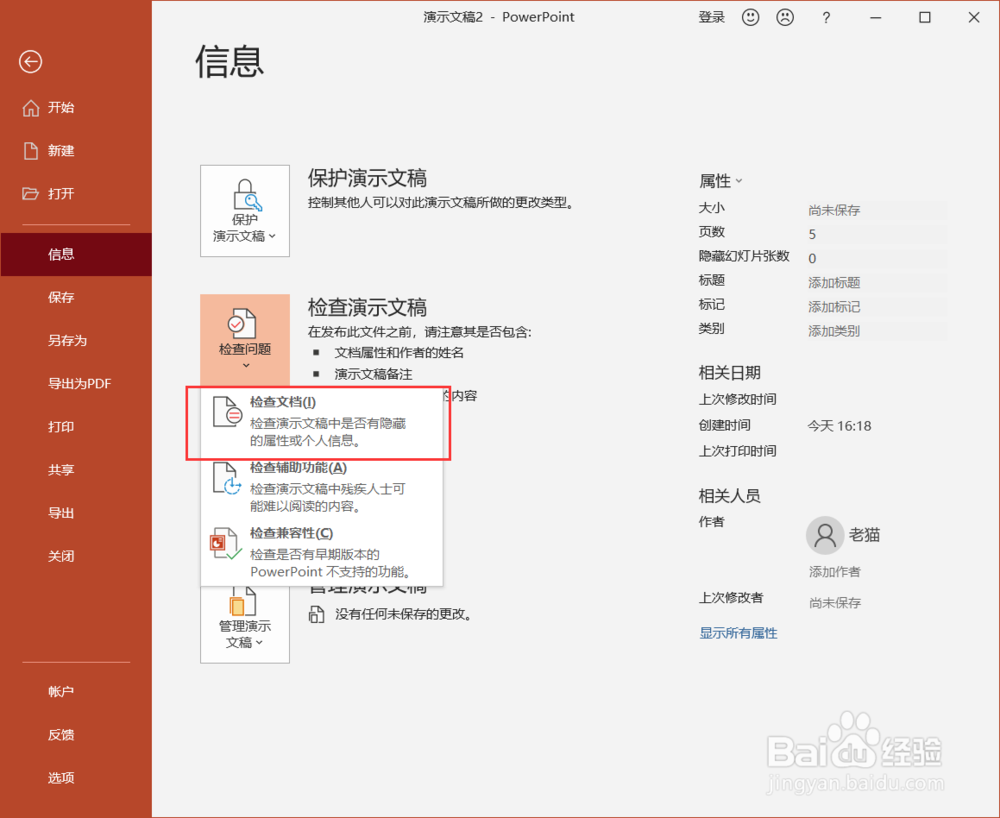
Task: Click the 管理演示文稿 documents icon
Action: pos(242,601)
